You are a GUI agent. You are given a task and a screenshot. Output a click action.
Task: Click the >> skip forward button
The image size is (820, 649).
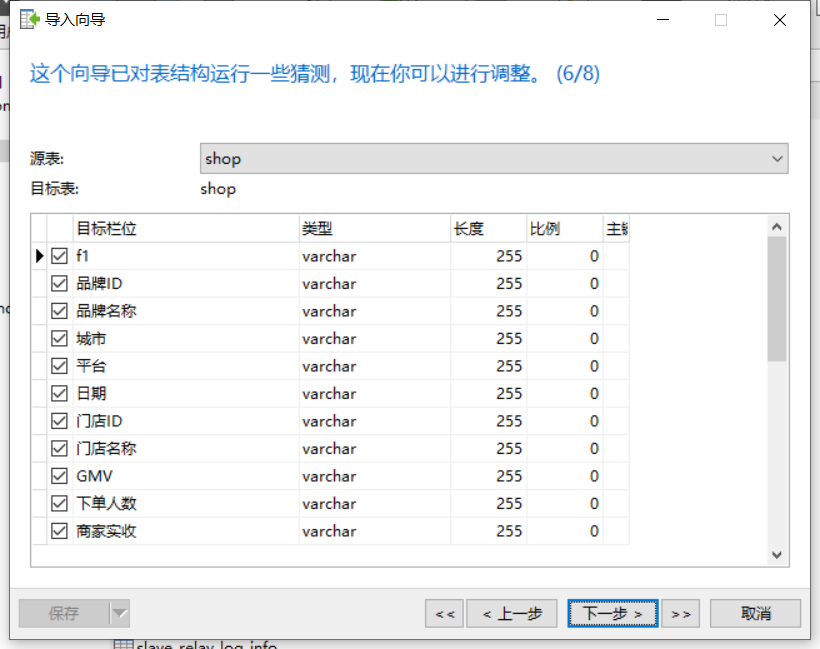tap(681, 613)
